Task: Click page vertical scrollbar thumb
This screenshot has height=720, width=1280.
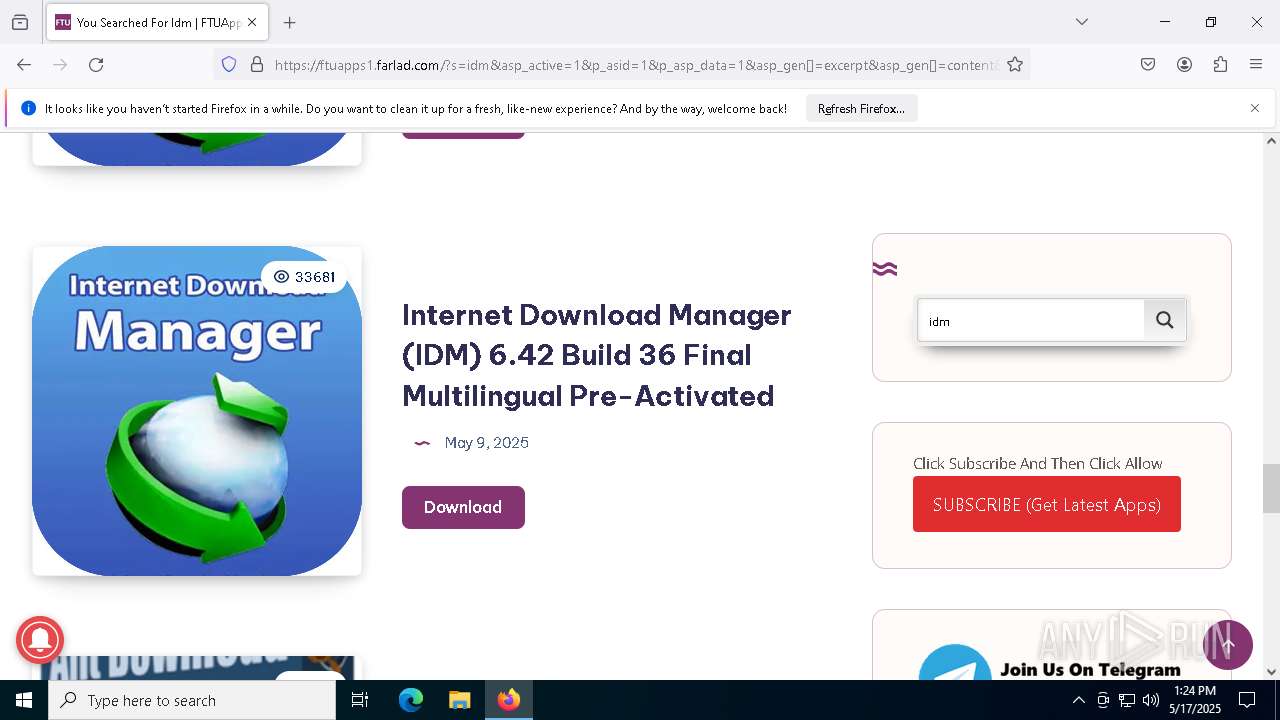Action: click(1271, 488)
